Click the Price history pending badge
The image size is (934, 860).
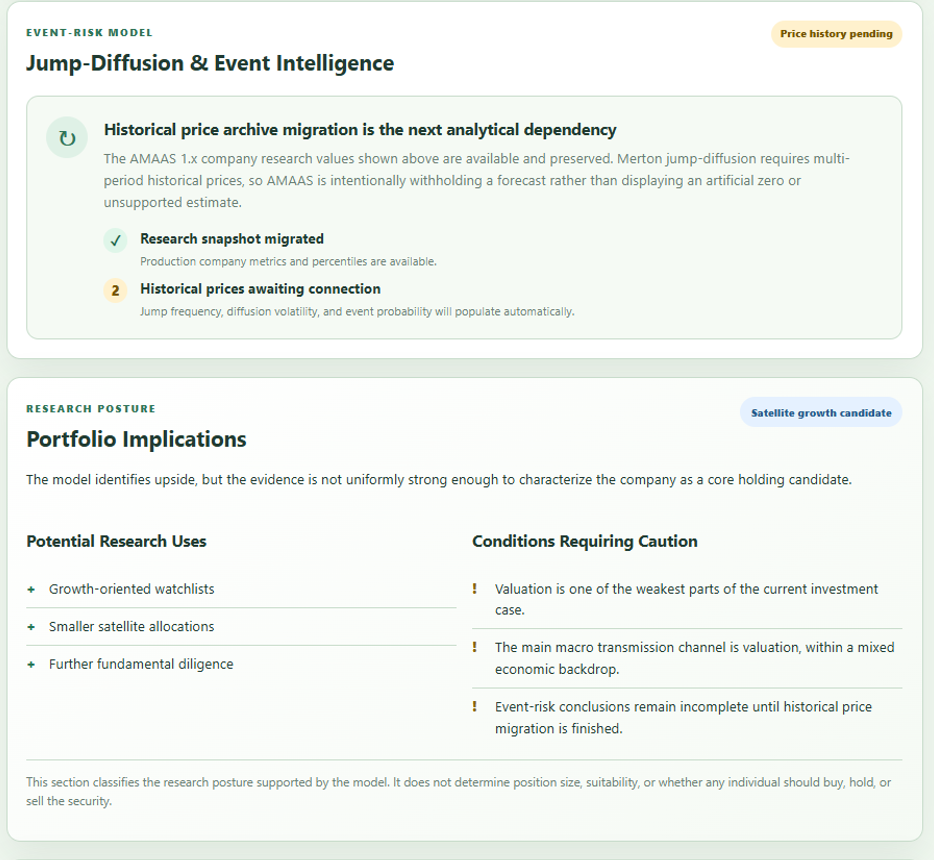pos(836,34)
